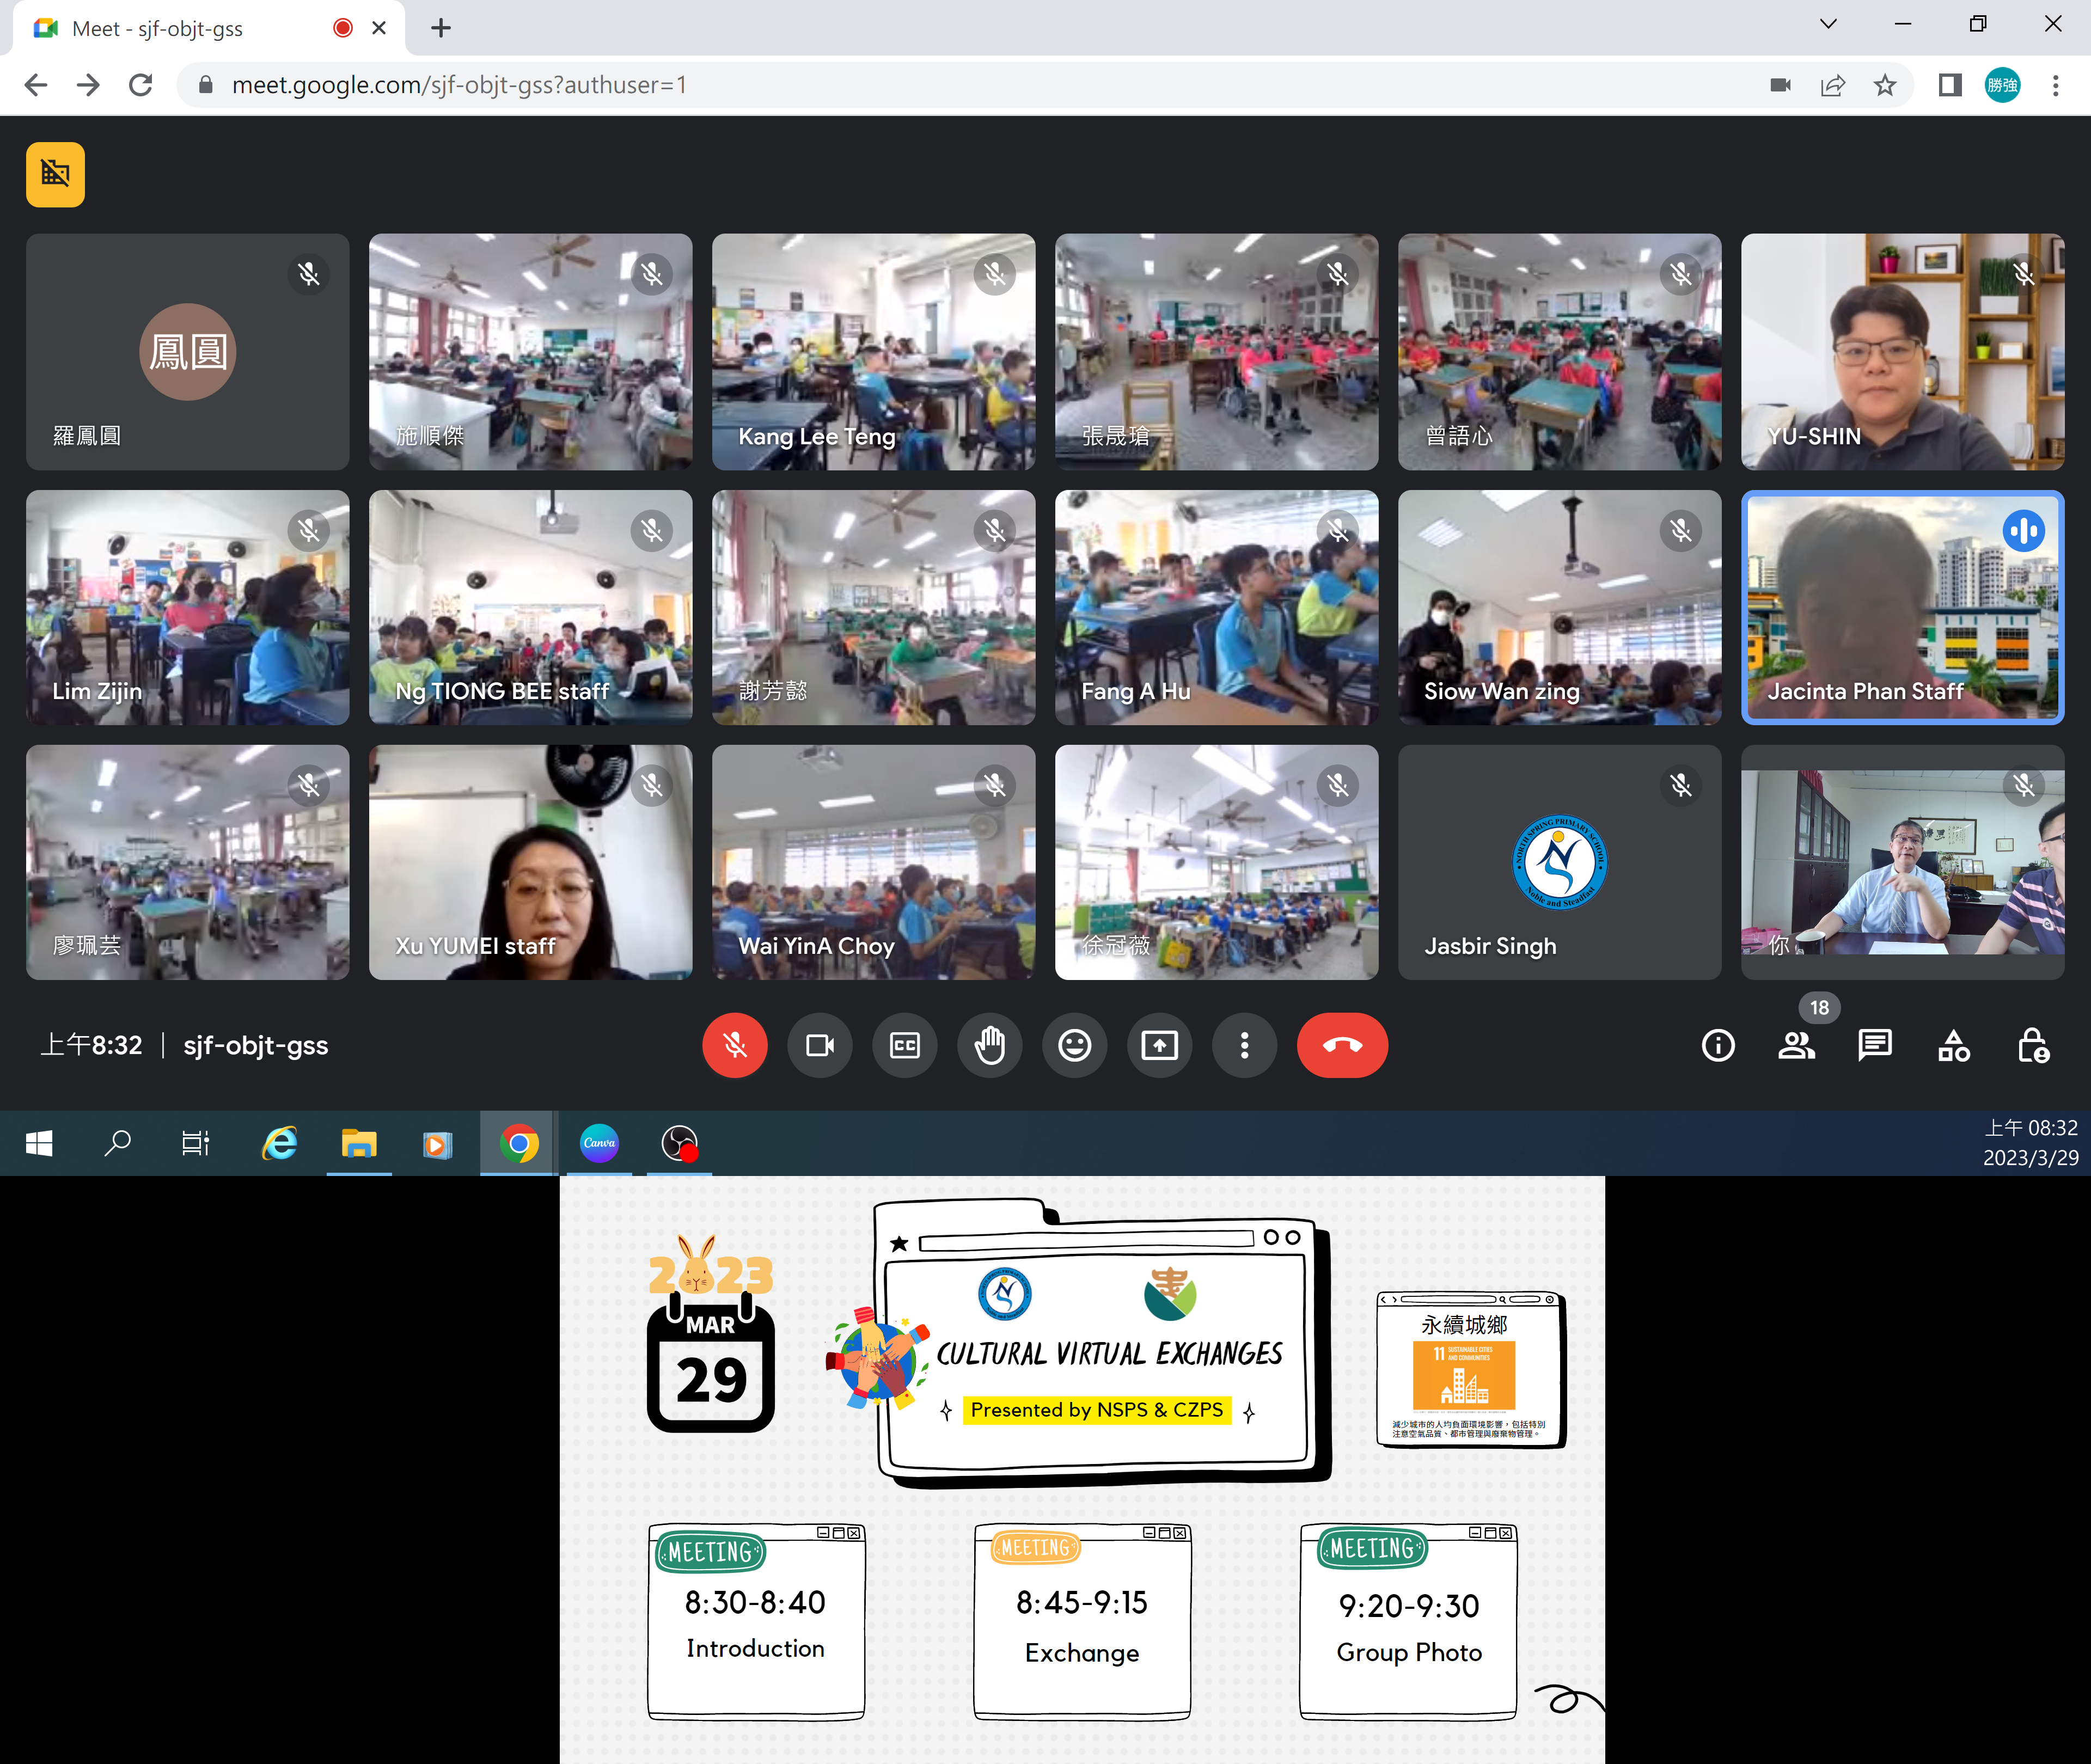Raise your hand in the meeting
Viewport: 2091px width, 1764px height.
click(x=989, y=1045)
